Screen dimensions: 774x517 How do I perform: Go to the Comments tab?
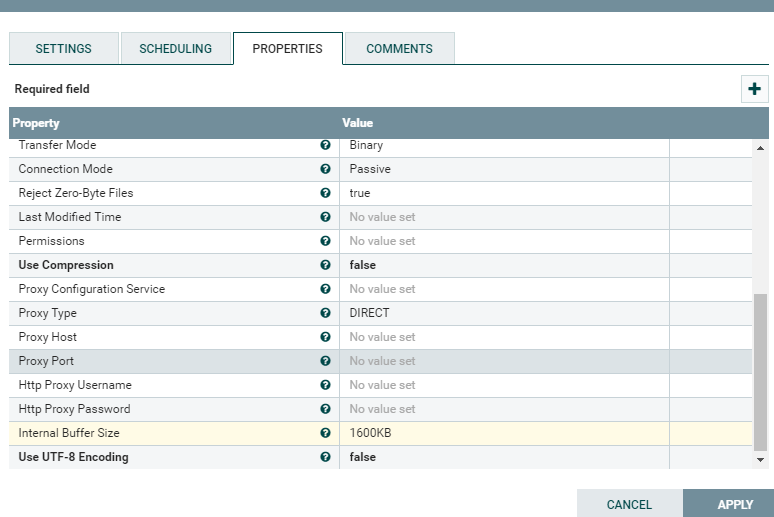tap(399, 49)
